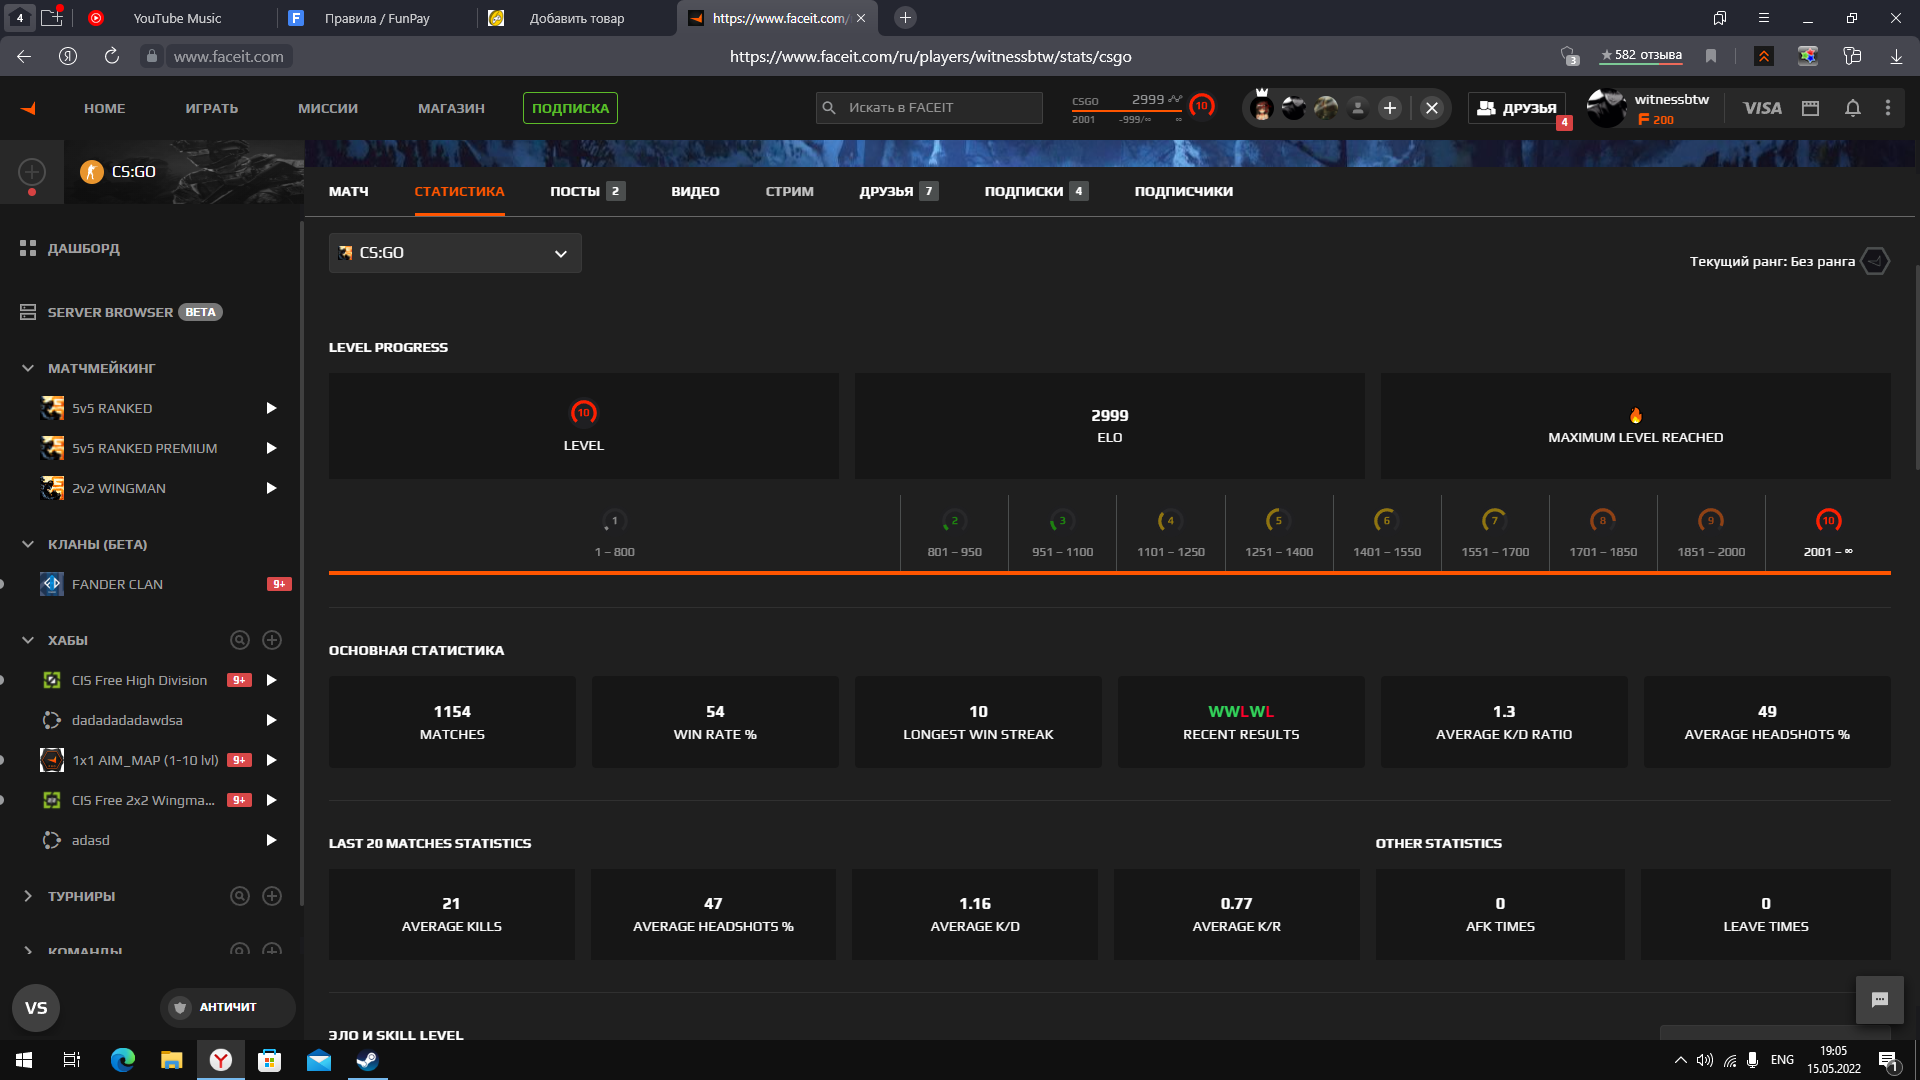Open 1x1 AIM_MAP hub
The image size is (1920, 1080).
[x=145, y=760]
